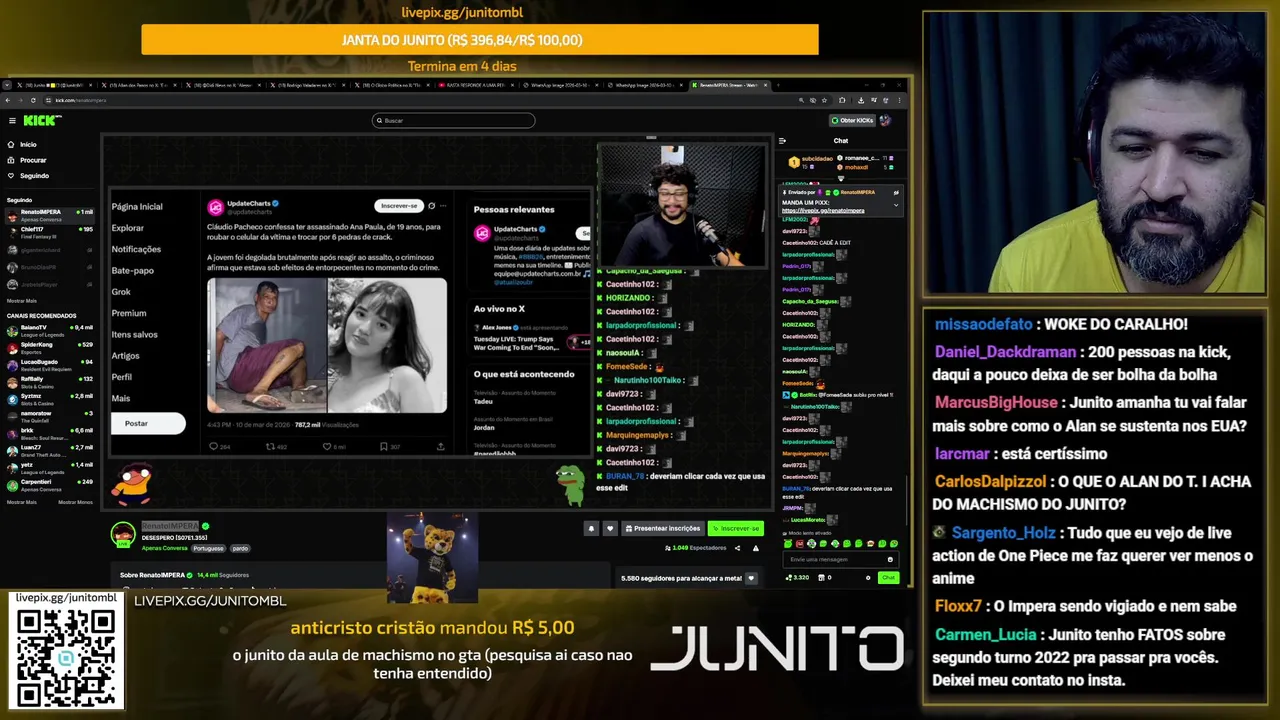Click the share icon beside Espectadores count
Viewport: 1280px width, 720px height.
pyautogui.click(x=737, y=548)
